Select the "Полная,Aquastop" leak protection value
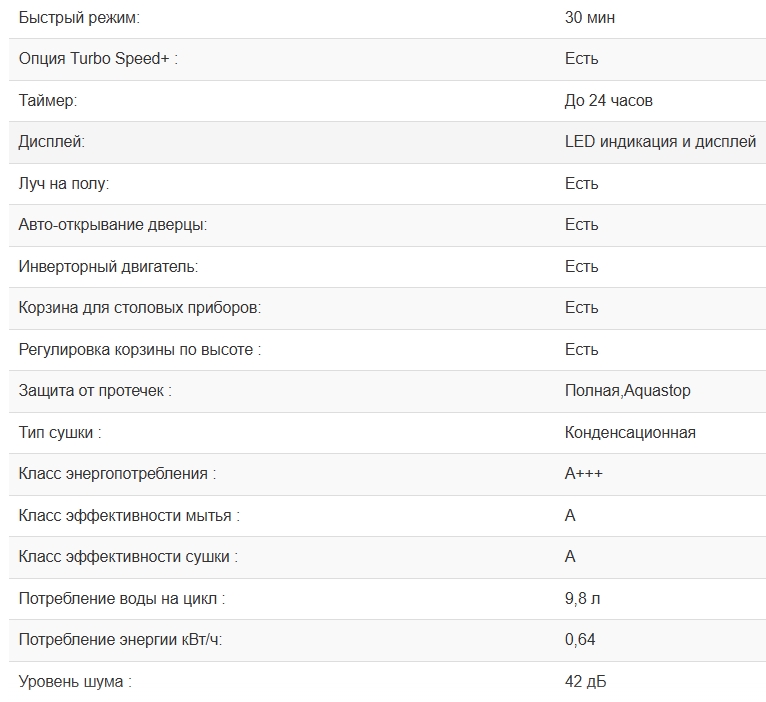 click(x=627, y=391)
